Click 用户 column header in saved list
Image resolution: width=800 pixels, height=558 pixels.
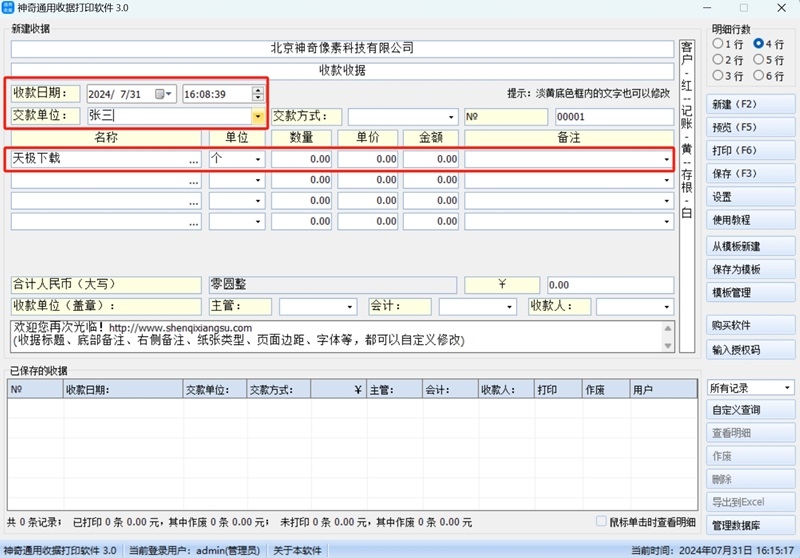(x=663, y=390)
